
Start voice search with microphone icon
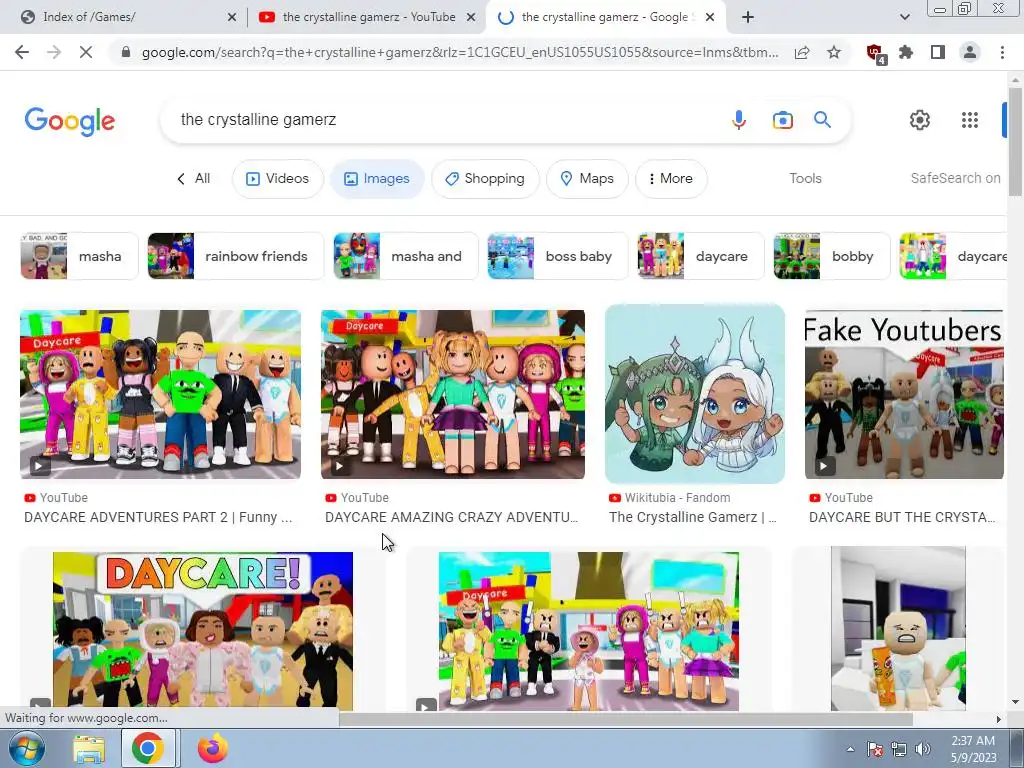[x=739, y=120]
